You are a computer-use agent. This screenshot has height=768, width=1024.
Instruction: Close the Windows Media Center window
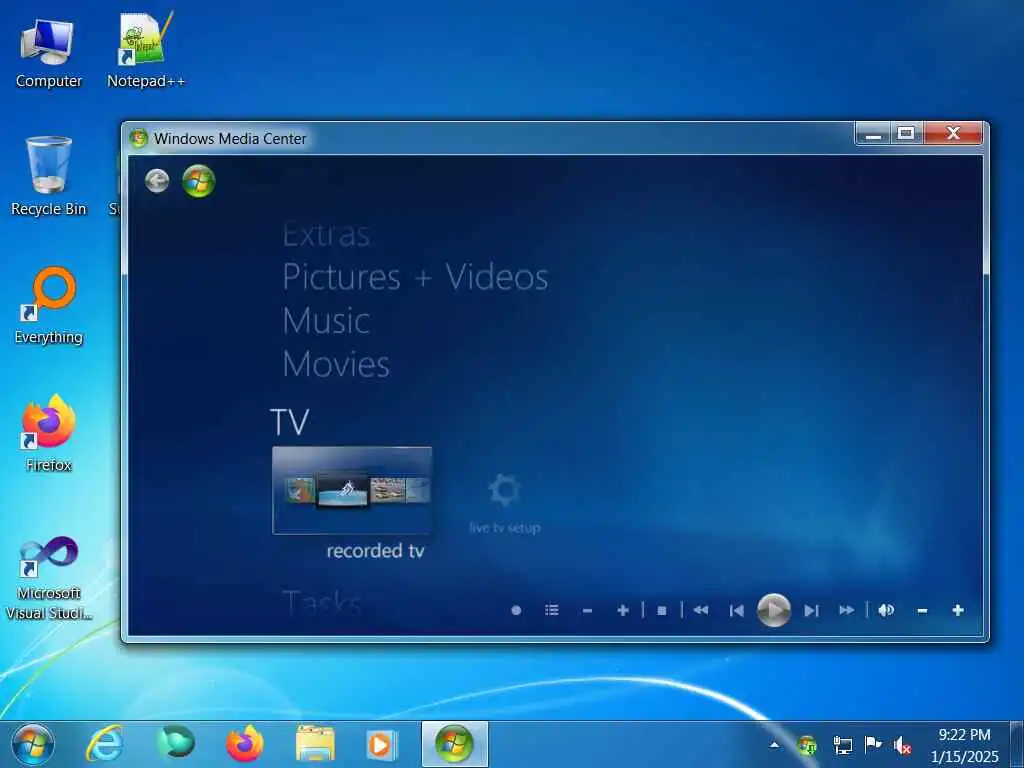[x=953, y=133]
